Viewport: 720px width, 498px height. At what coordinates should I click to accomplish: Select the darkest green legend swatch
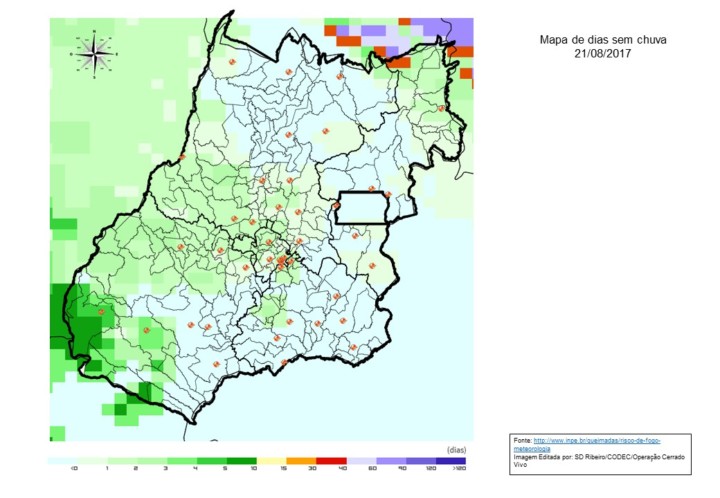coord(240,460)
